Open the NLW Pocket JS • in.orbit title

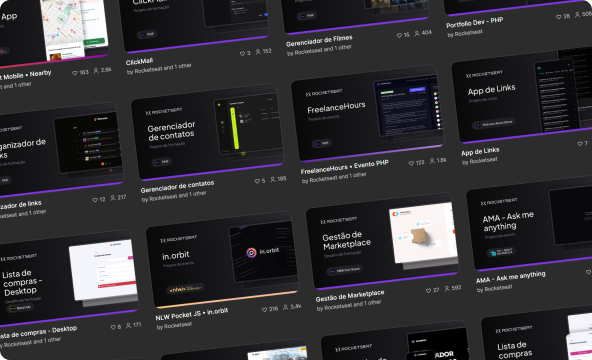tap(192, 314)
